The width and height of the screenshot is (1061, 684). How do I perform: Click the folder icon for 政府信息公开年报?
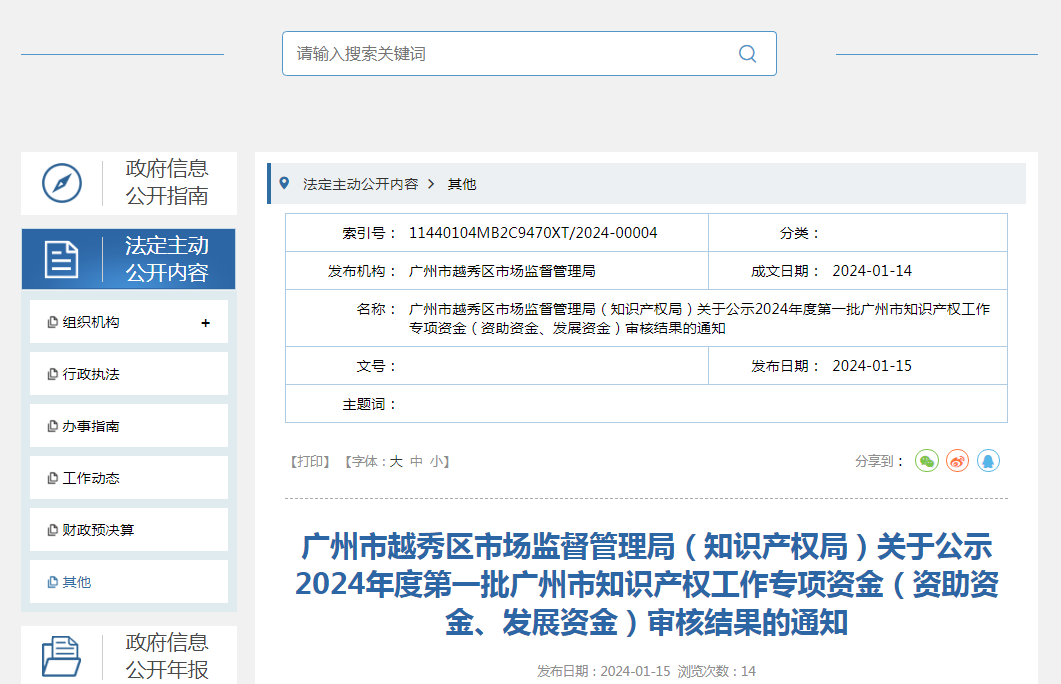pyautogui.click(x=62, y=656)
